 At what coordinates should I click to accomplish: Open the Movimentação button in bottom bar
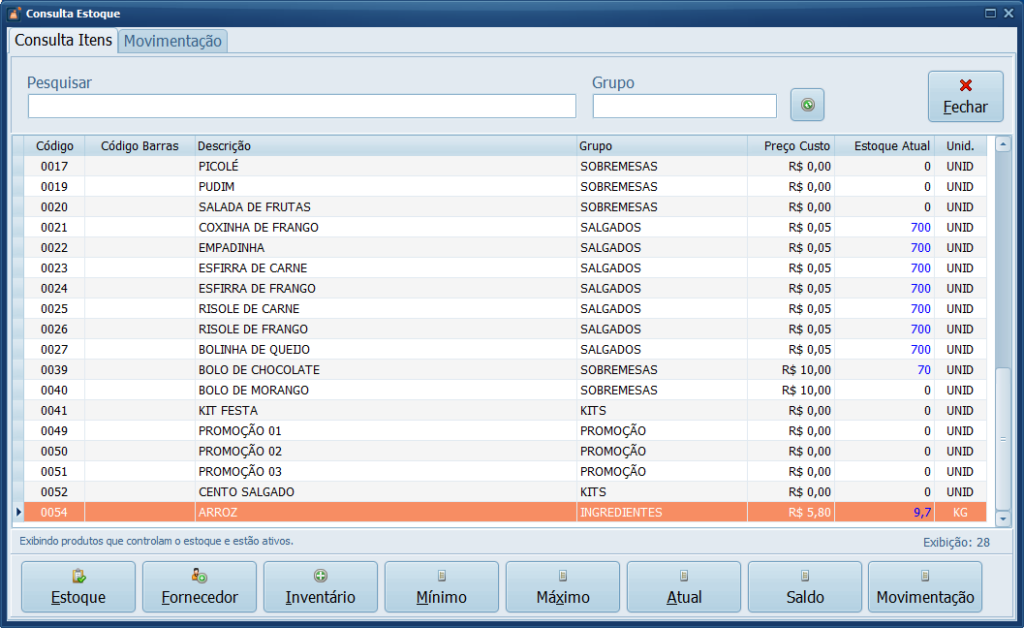click(925, 587)
